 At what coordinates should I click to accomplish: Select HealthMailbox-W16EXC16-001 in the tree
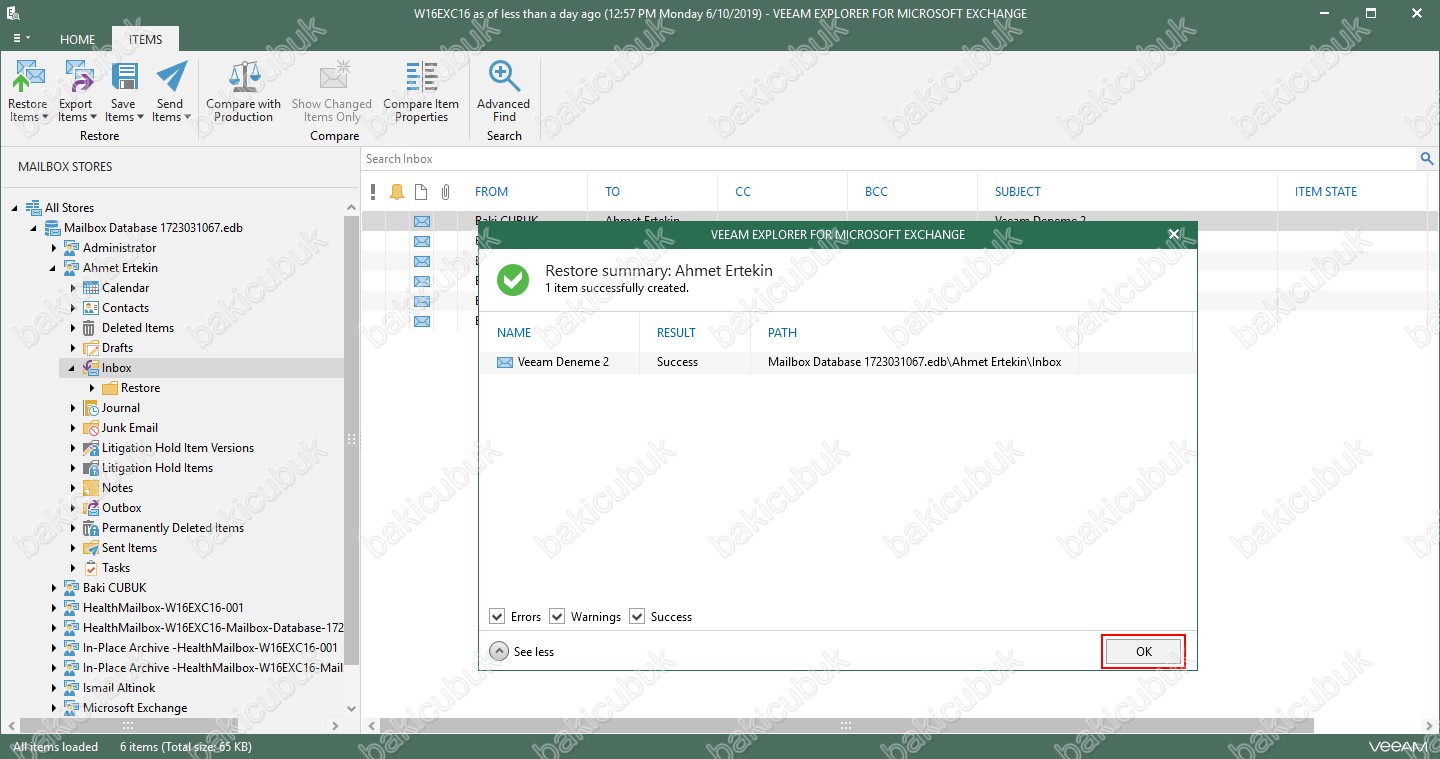point(163,608)
